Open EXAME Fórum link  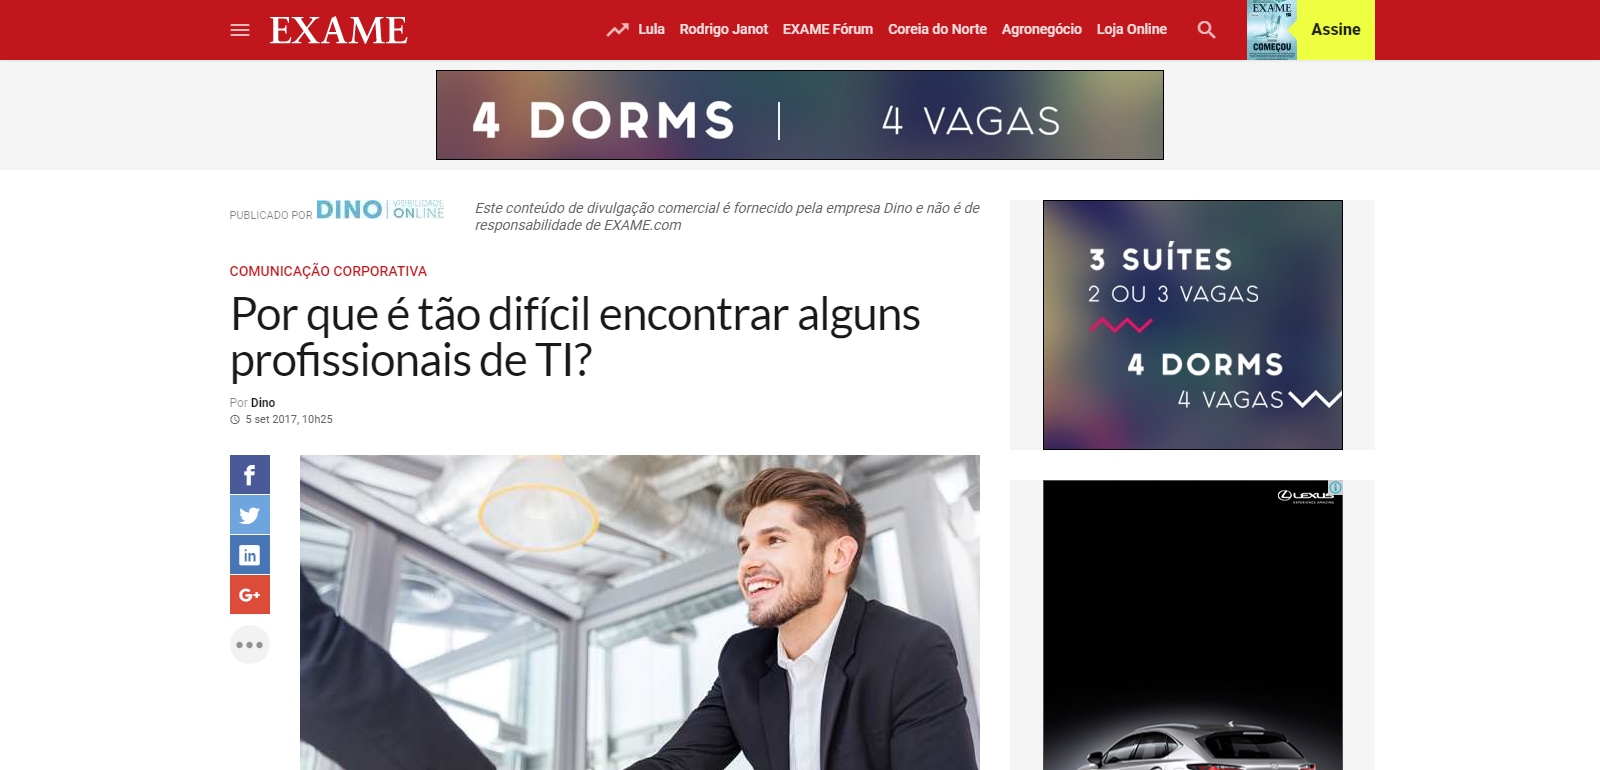tap(828, 29)
